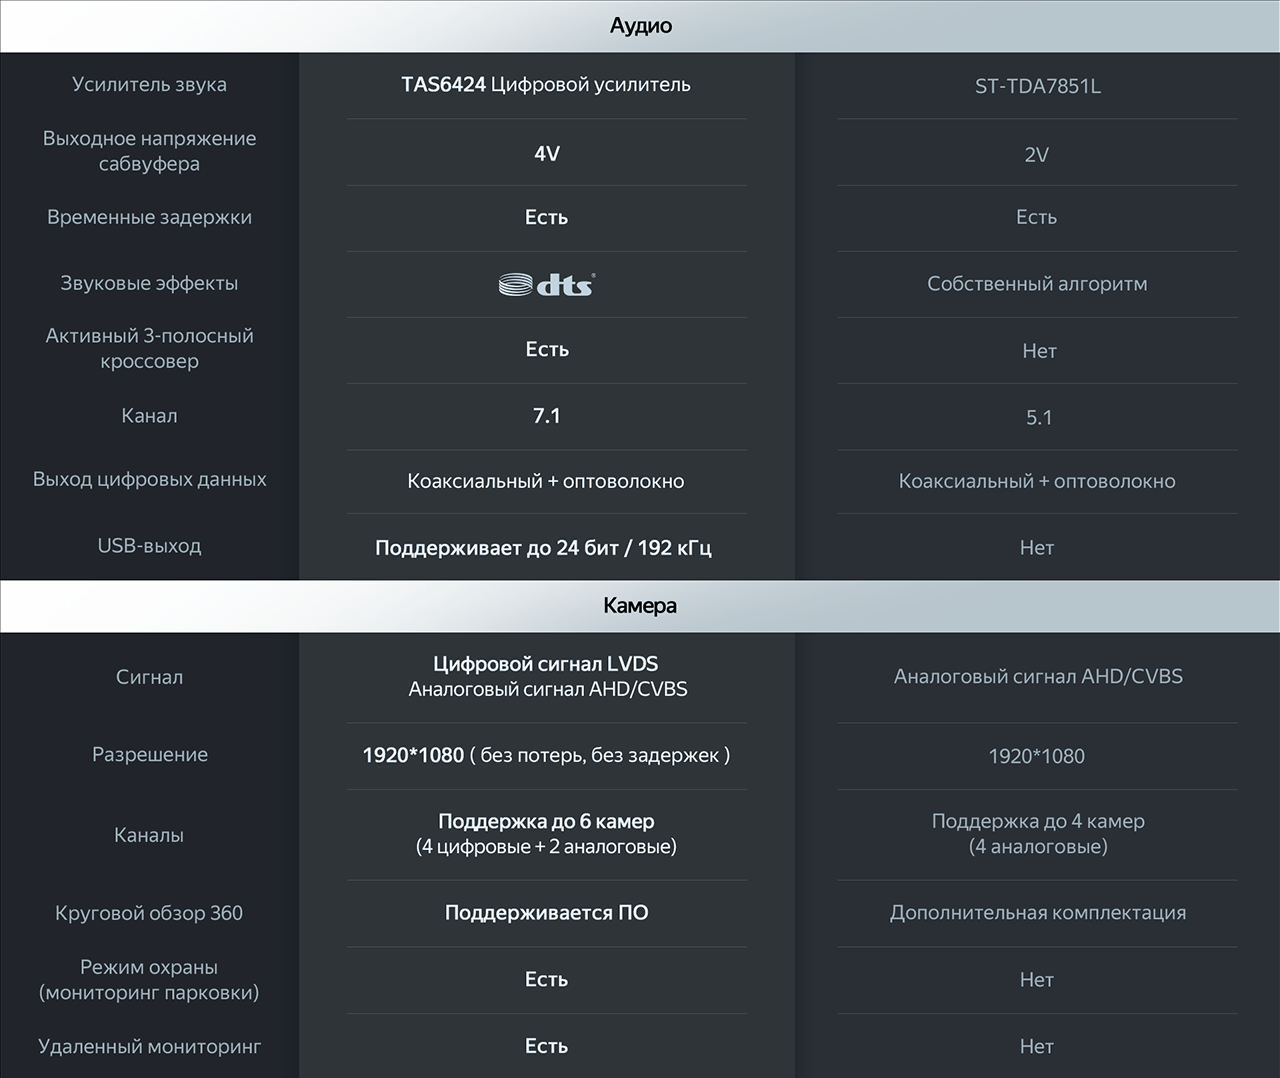The height and width of the screenshot is (1078, 1280).
Task: Click the Разрешение row label
Action: coord(150,755)
